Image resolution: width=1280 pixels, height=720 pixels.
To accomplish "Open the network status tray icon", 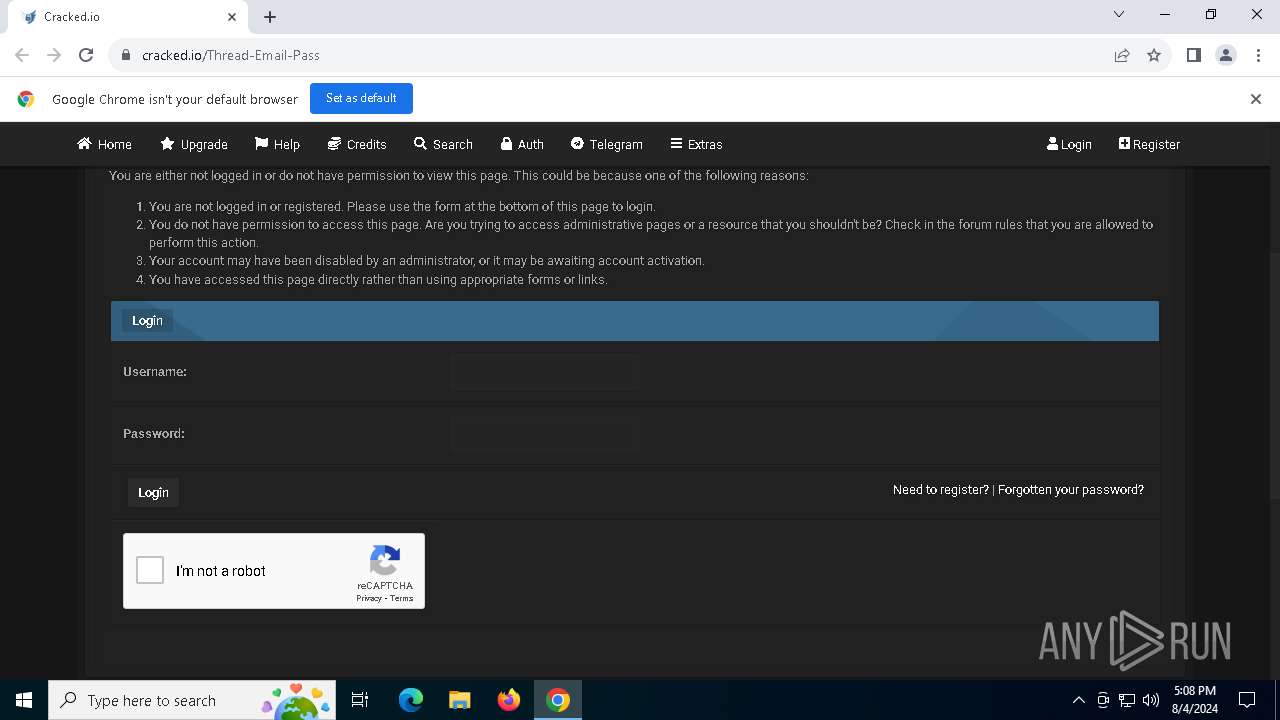I will pos(1127,700).
